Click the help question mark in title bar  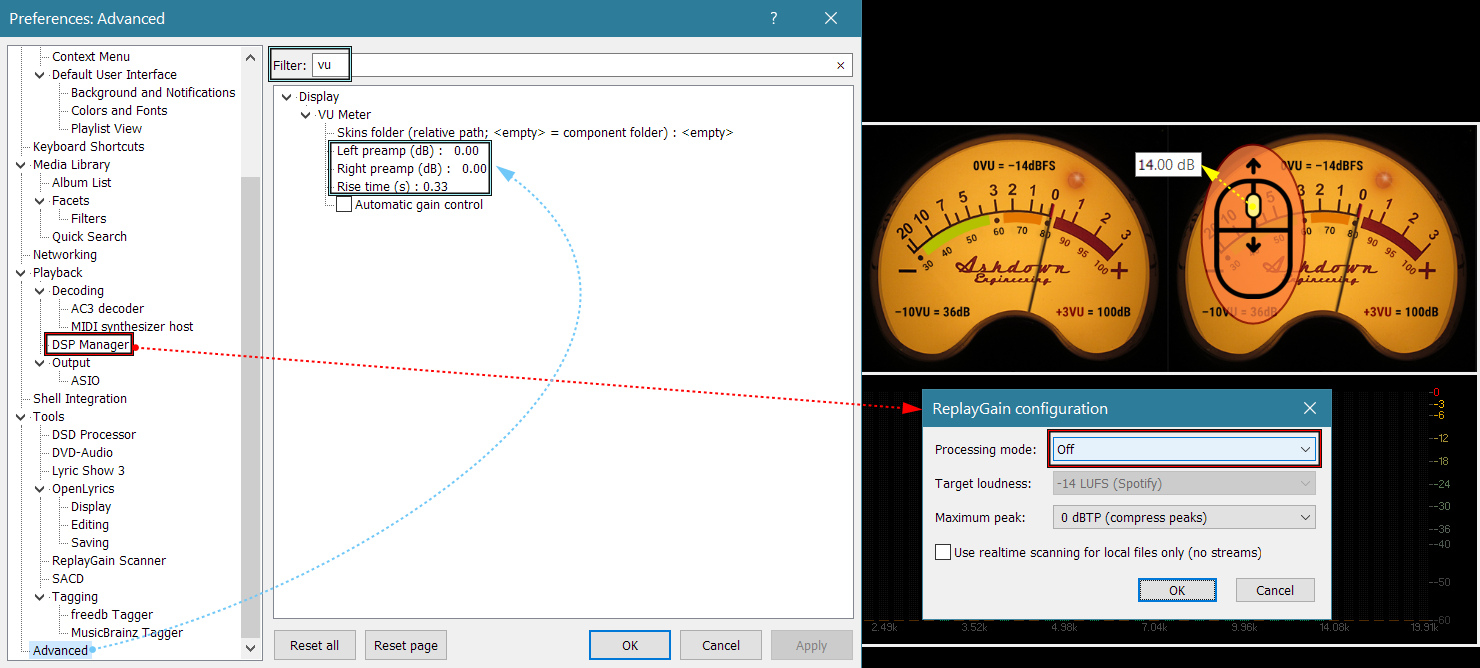tap(774, 18)
